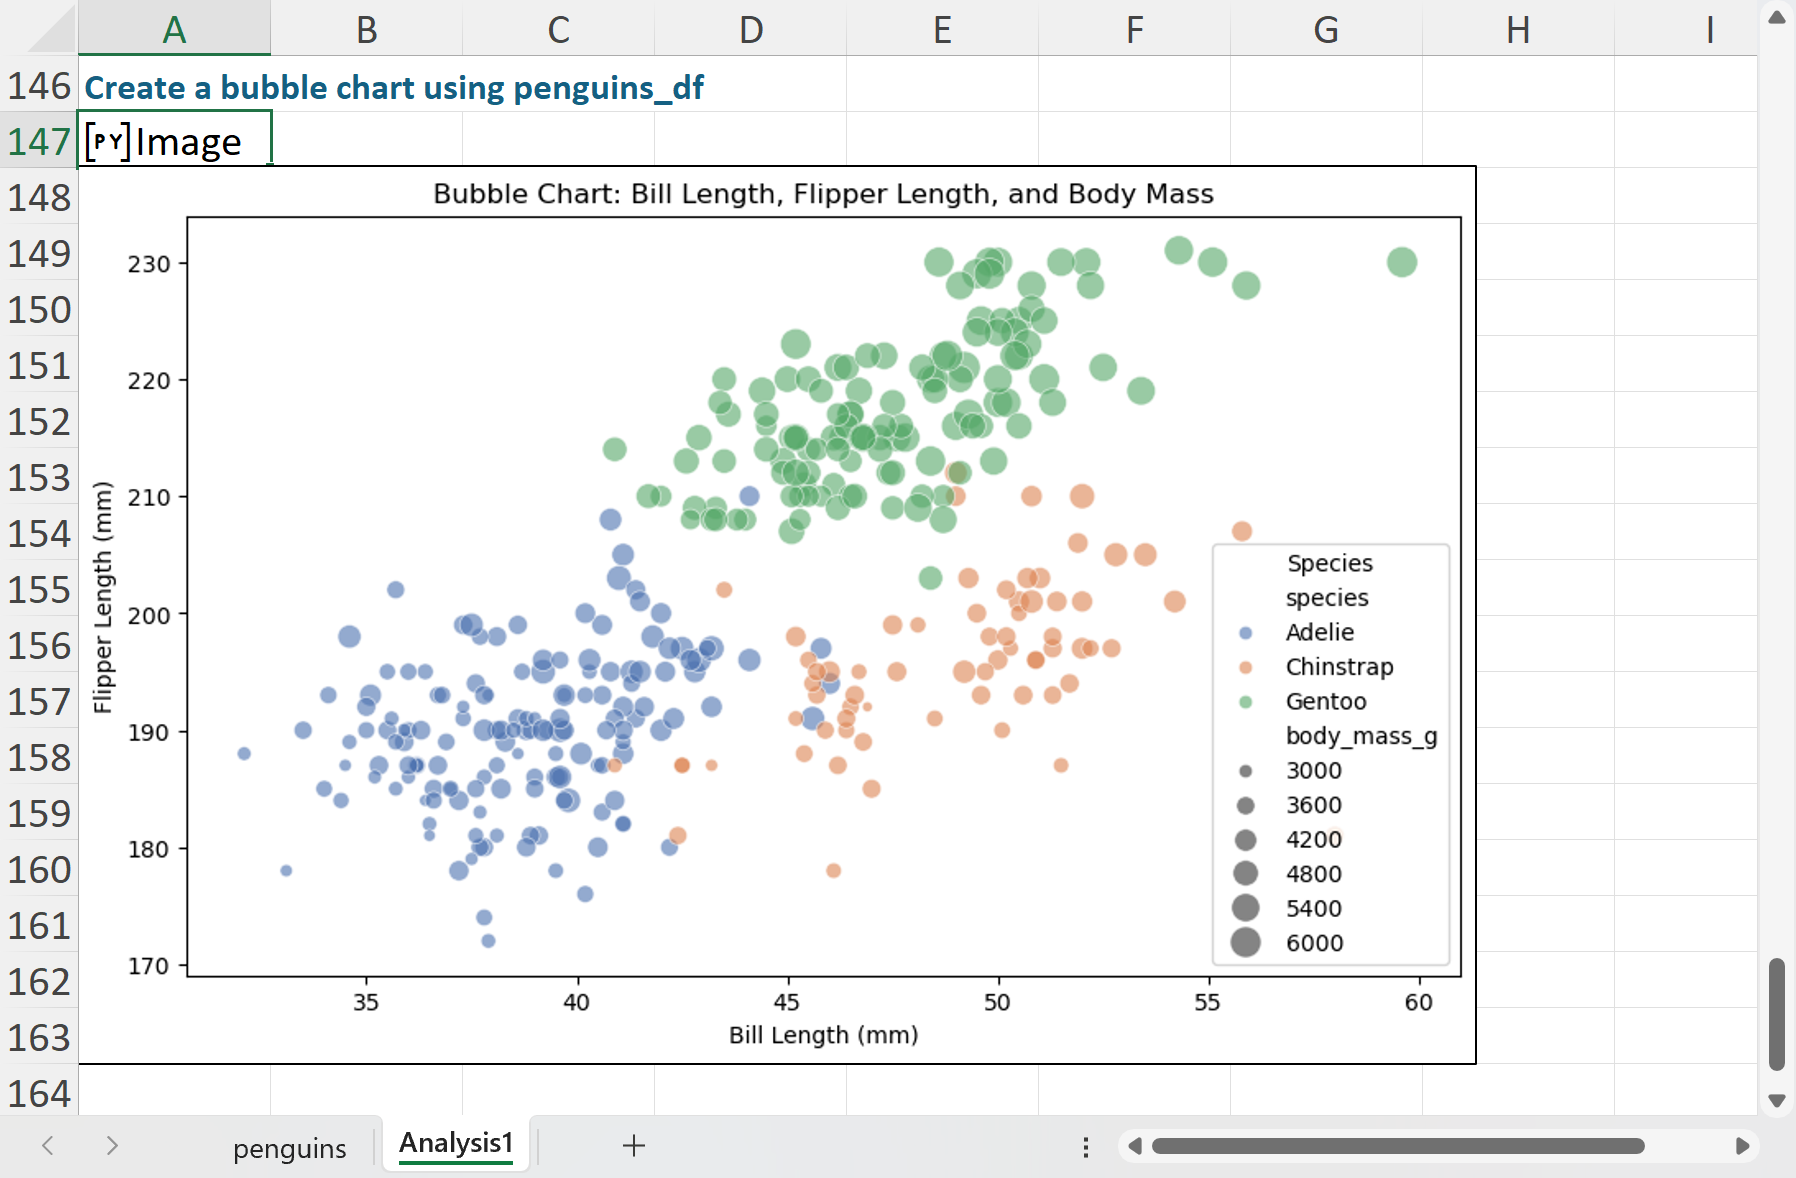Click the select-all corner triangle
This screenshot has width=1796, height=1178.
[x=50, y=30]
